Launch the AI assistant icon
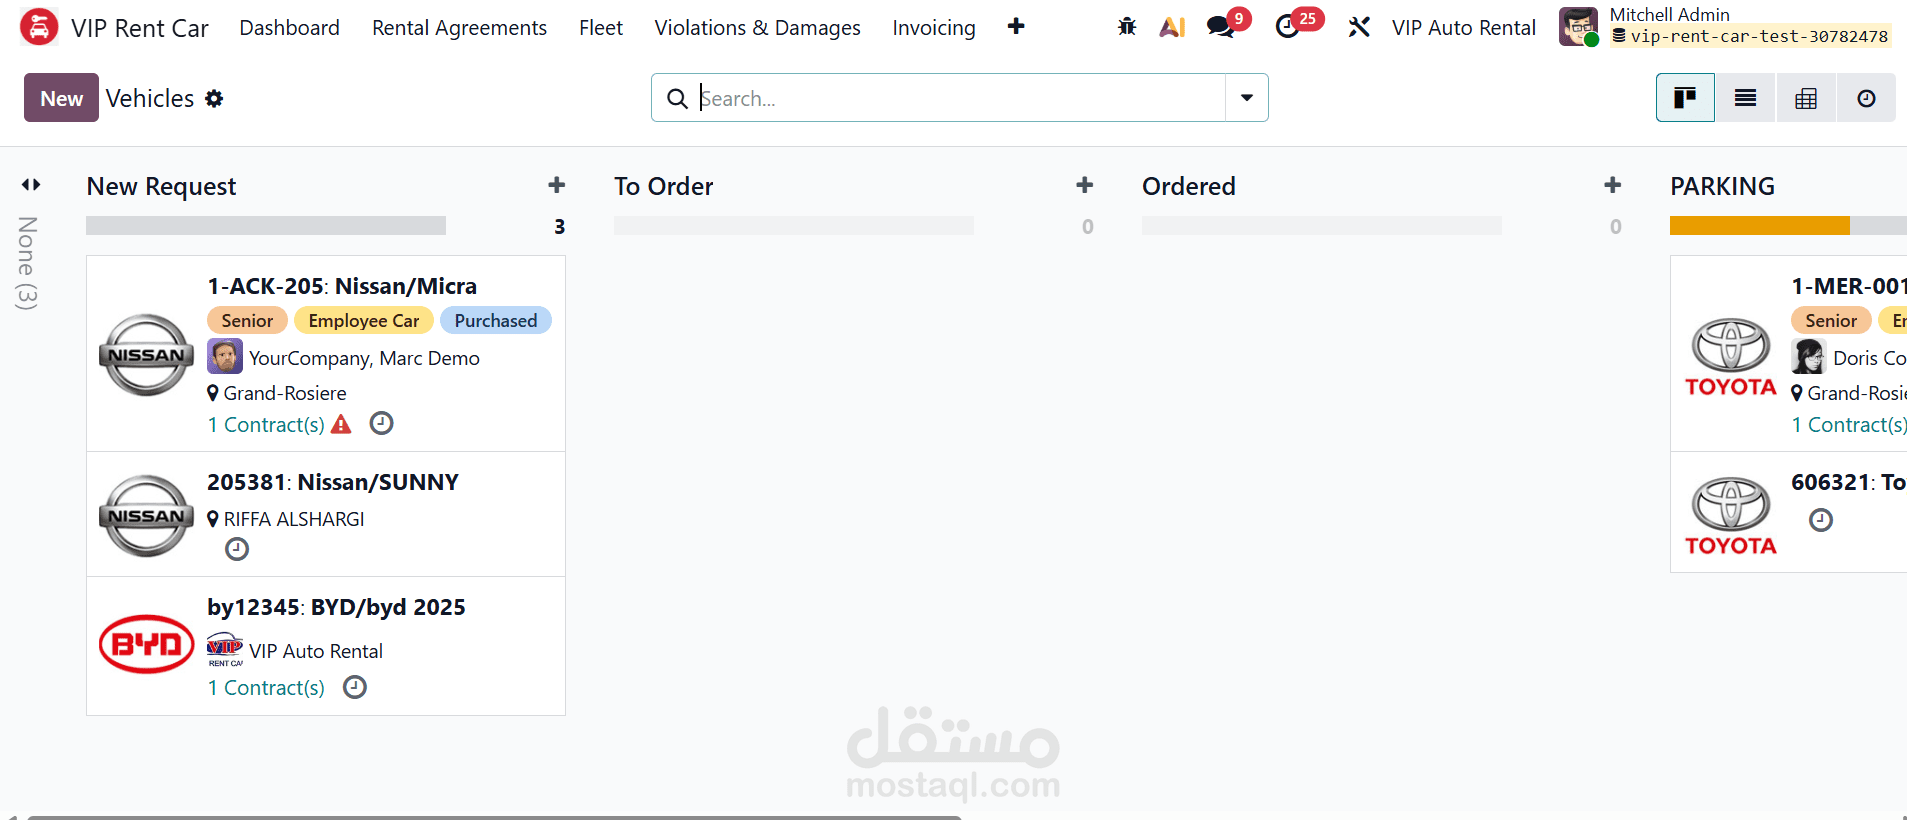 1172,27
